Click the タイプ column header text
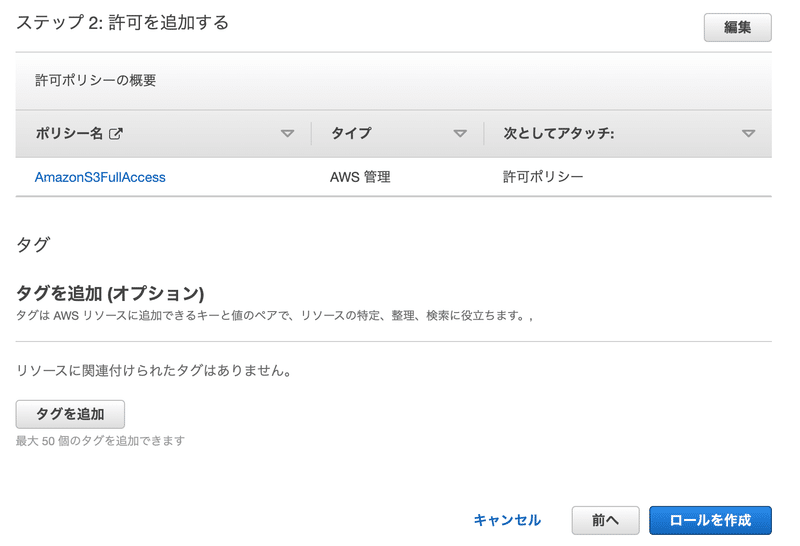800x546 pixels. (351, 133)
